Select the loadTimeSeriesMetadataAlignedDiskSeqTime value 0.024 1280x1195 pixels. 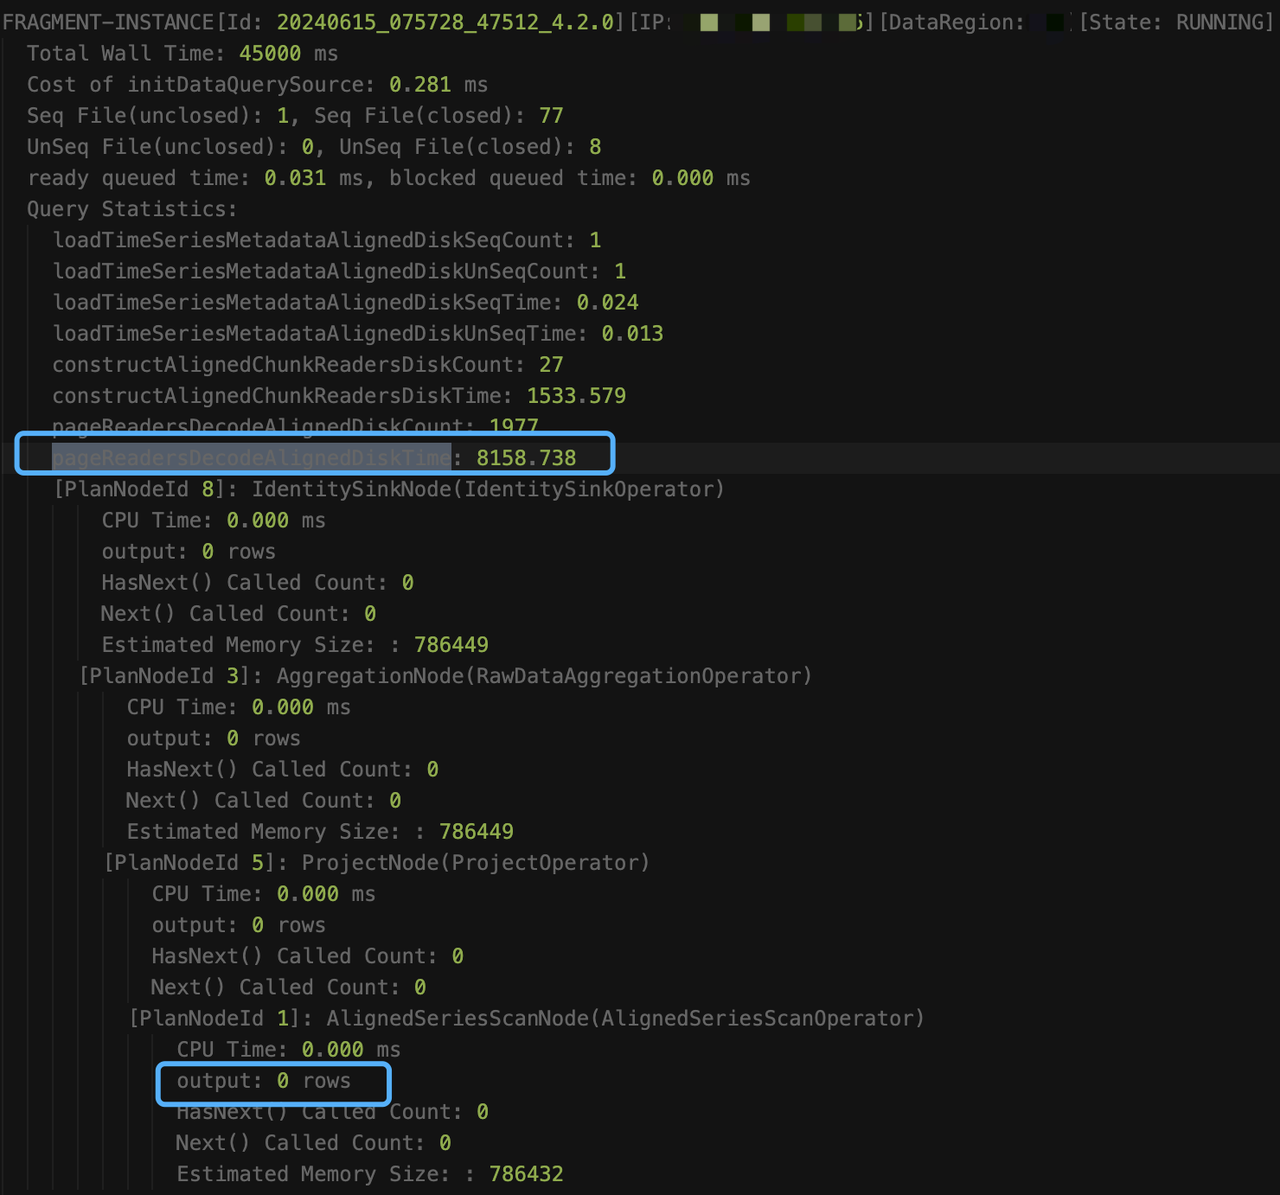[607, 302]
